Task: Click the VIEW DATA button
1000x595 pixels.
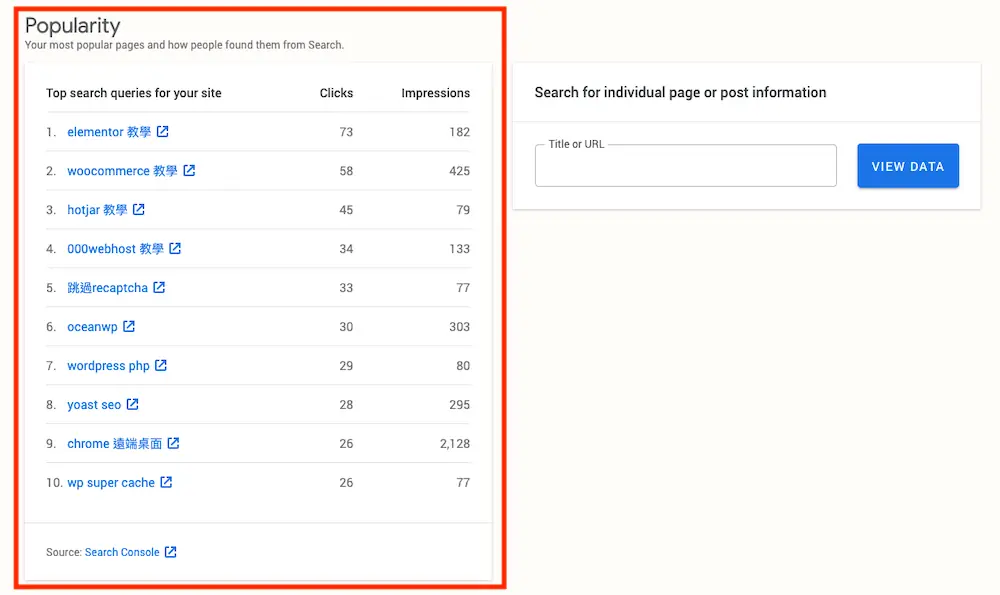Action: click(908, 166)
